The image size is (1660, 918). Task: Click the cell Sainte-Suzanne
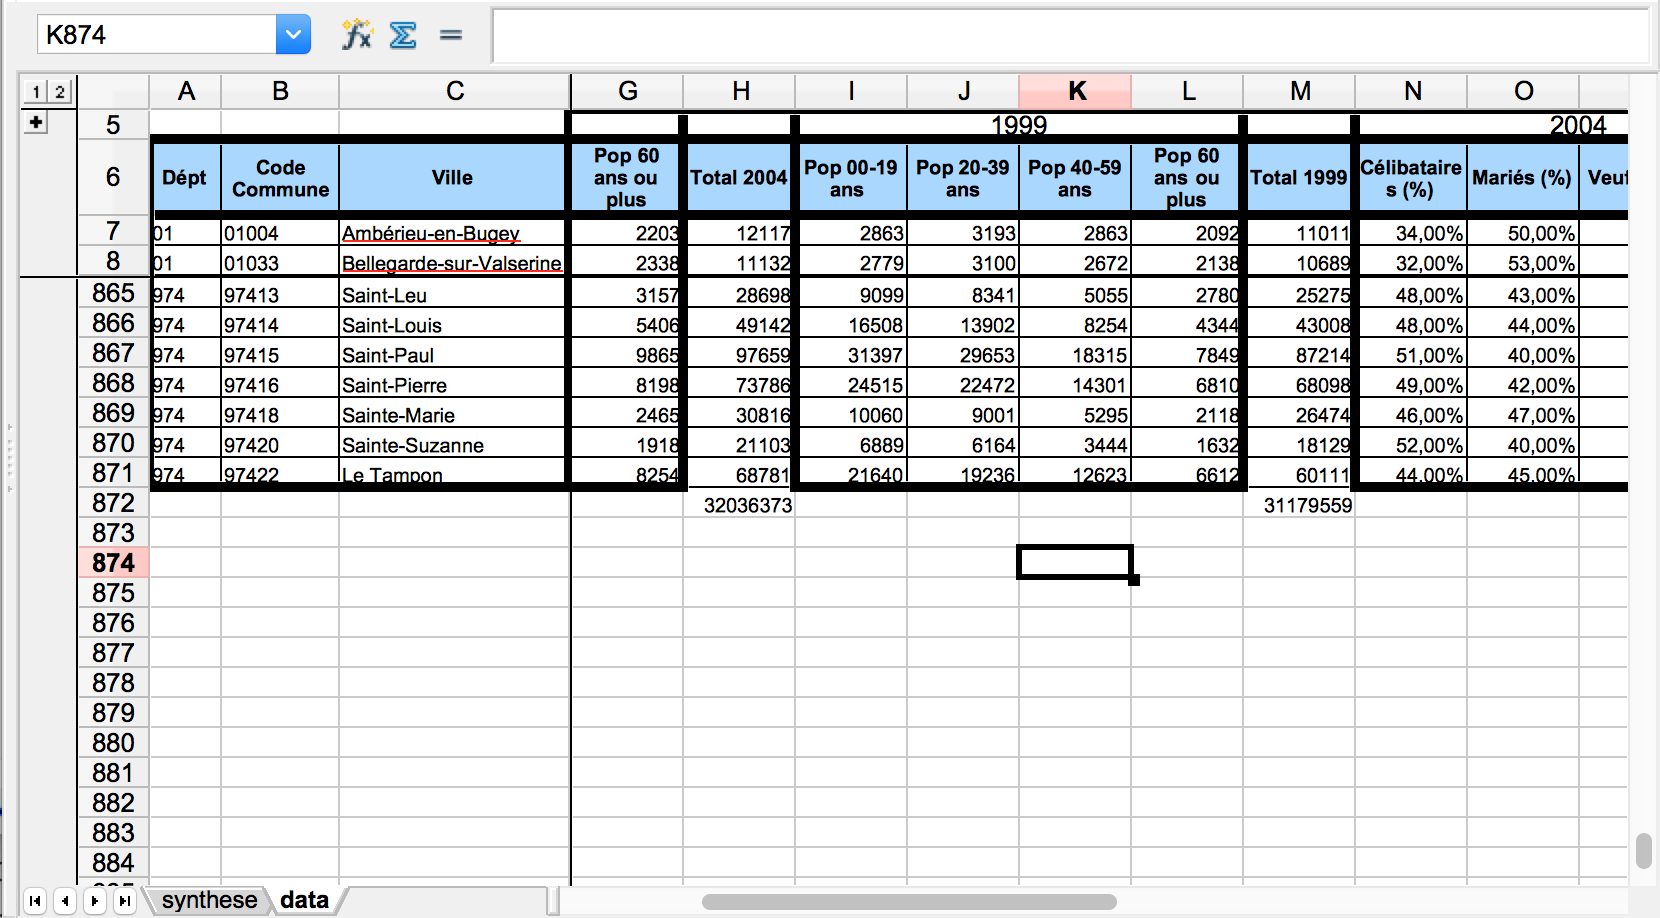tap(453, 445)
